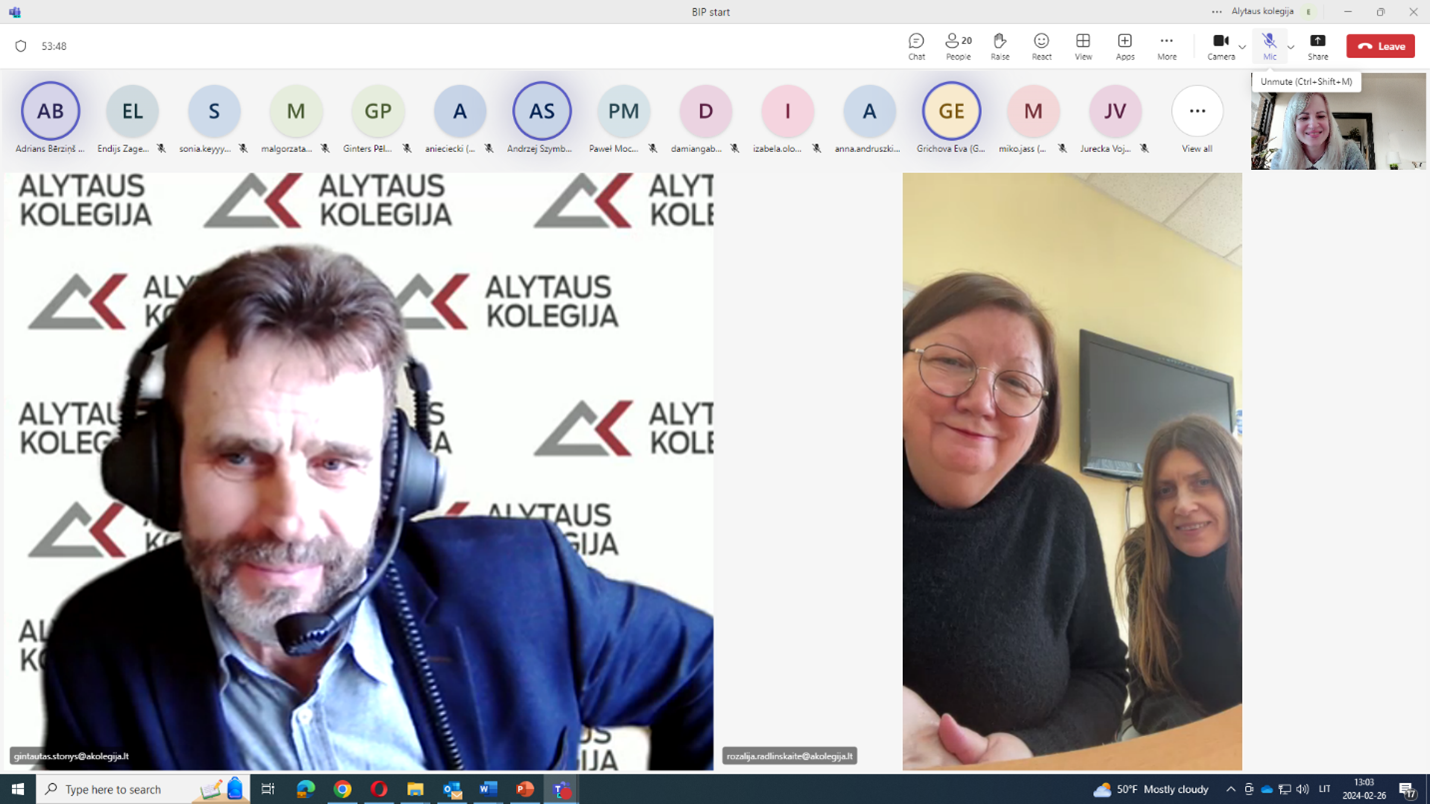
Task: Click the gintautas.stonys@akolegija.lt name label
Action: coord(71,756)
